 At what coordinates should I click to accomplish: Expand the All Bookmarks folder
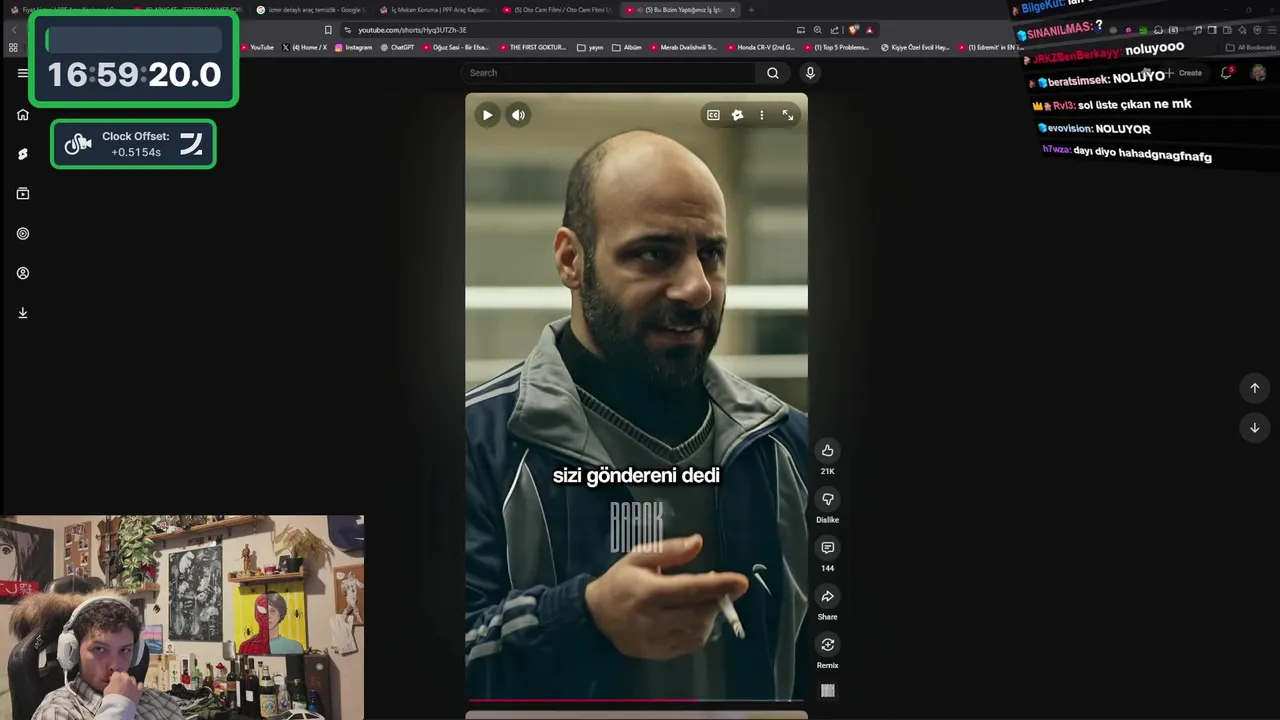1251,47
